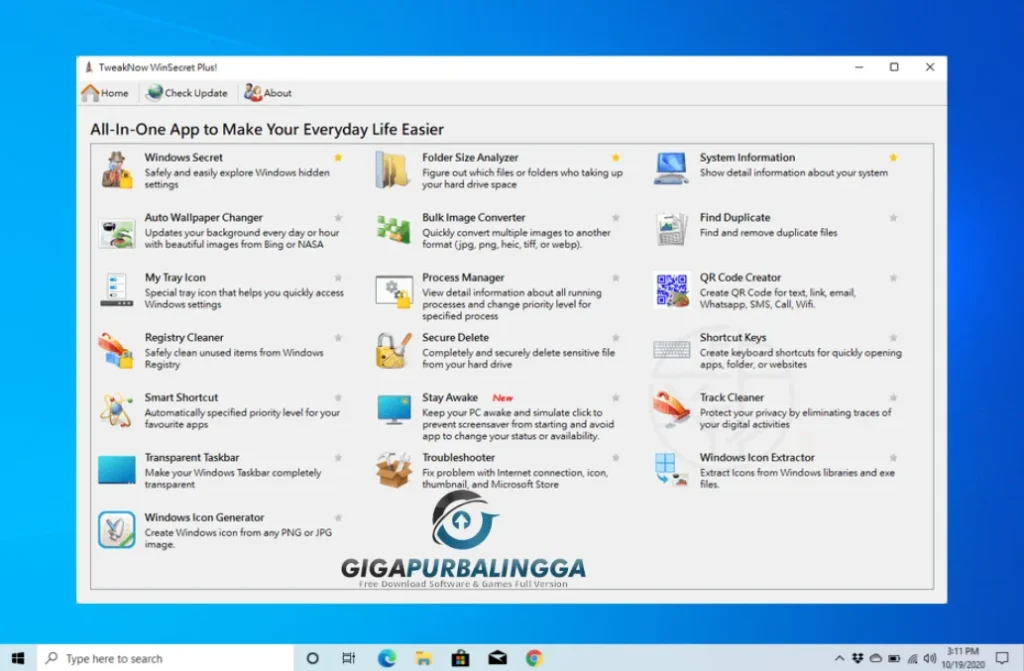This screenshot has height=671, width=1024.
Task: Go to the Home toolbar item
Action: (x=105, y=93)
